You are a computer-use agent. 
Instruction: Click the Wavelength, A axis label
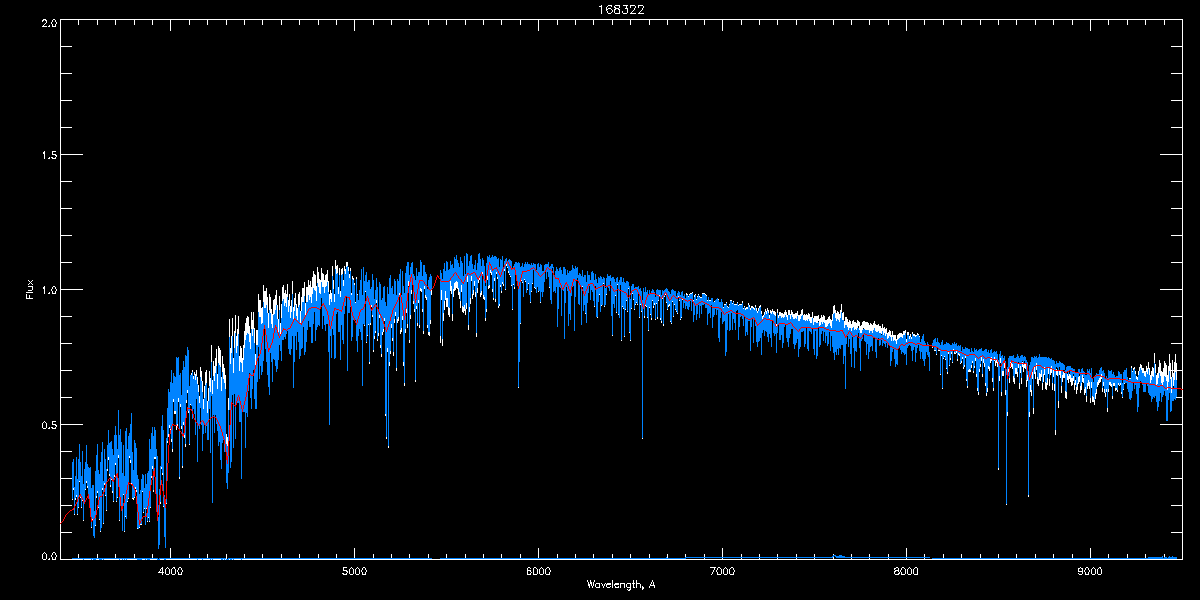coord(620,584)
